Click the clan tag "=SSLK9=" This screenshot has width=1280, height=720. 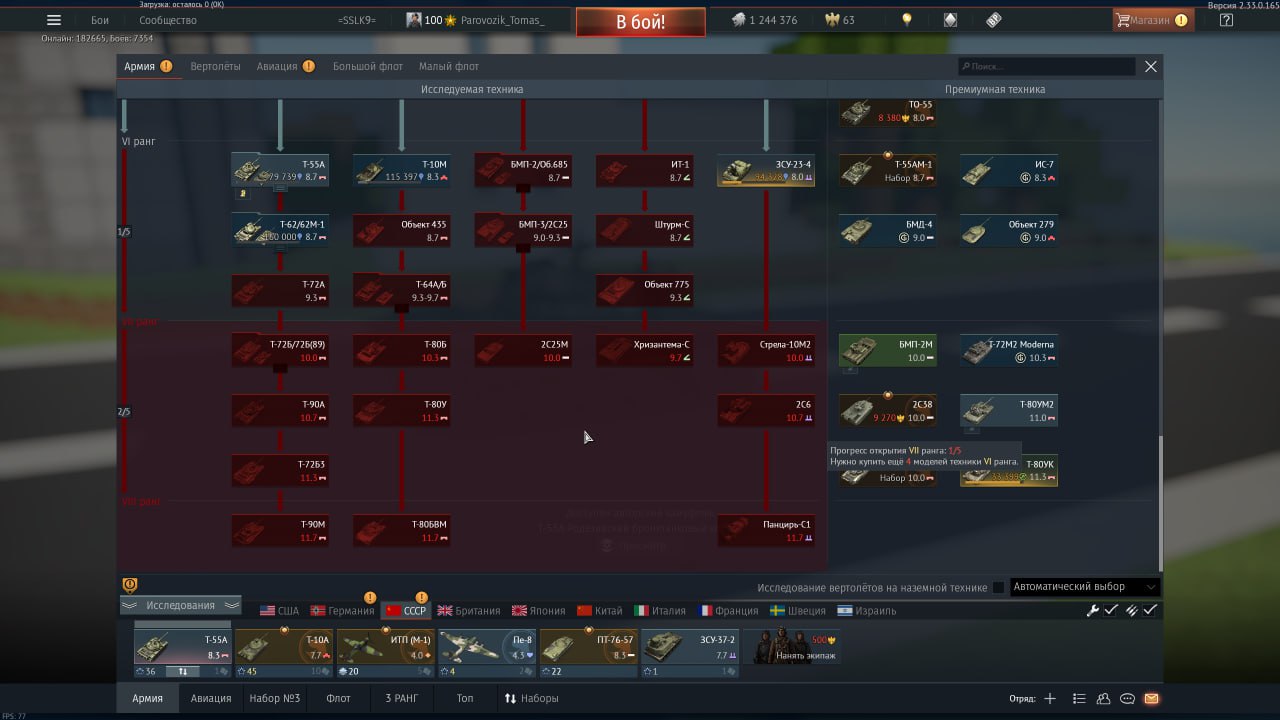pos(358,20)
